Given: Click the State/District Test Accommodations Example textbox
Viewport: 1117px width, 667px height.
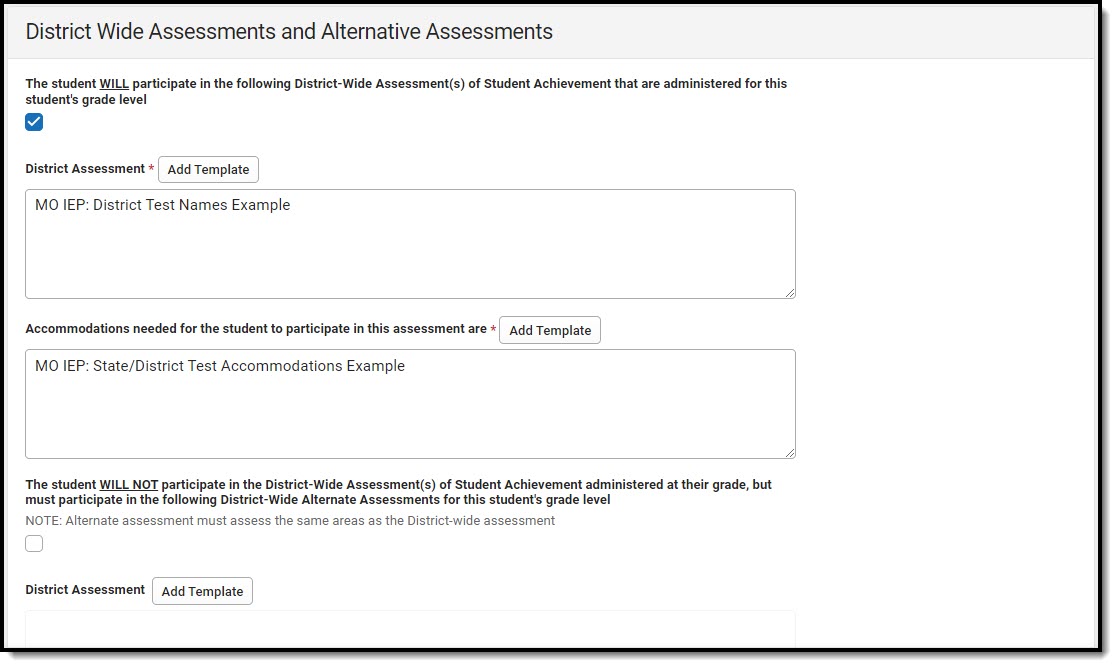Looking at the screenshot, I should click(x=410, y=404).
